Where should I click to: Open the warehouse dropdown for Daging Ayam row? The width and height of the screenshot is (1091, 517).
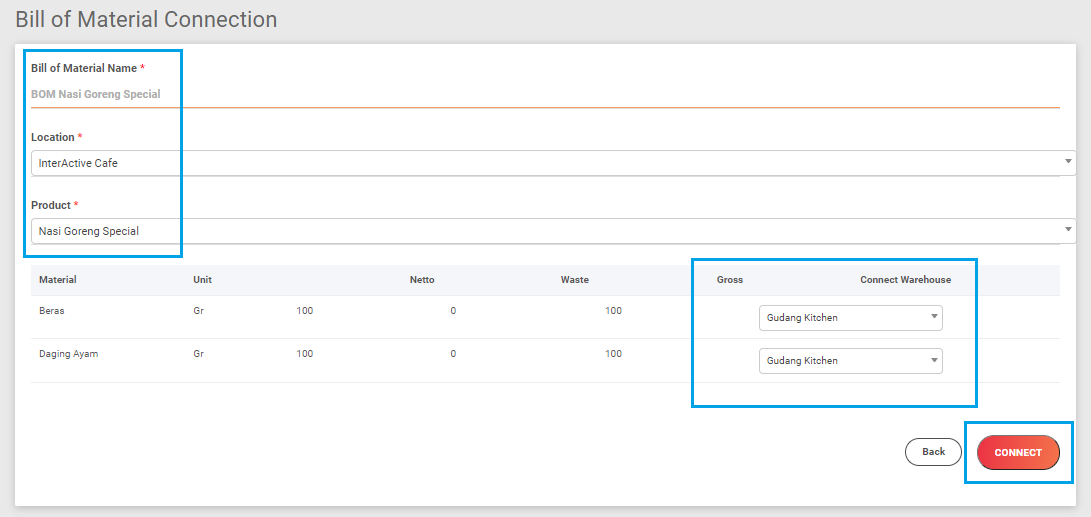coord(850,361)
